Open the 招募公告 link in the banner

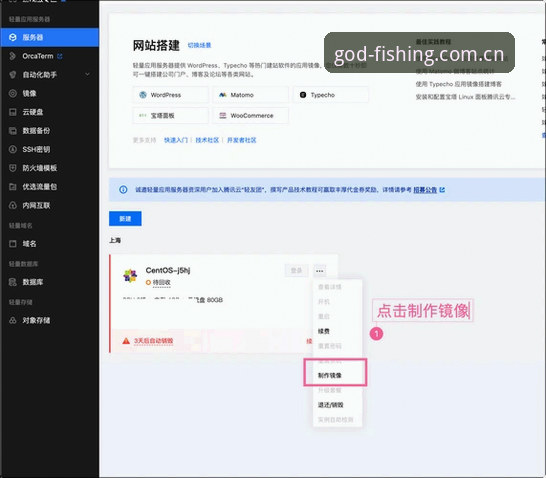(x=425, y=190)
